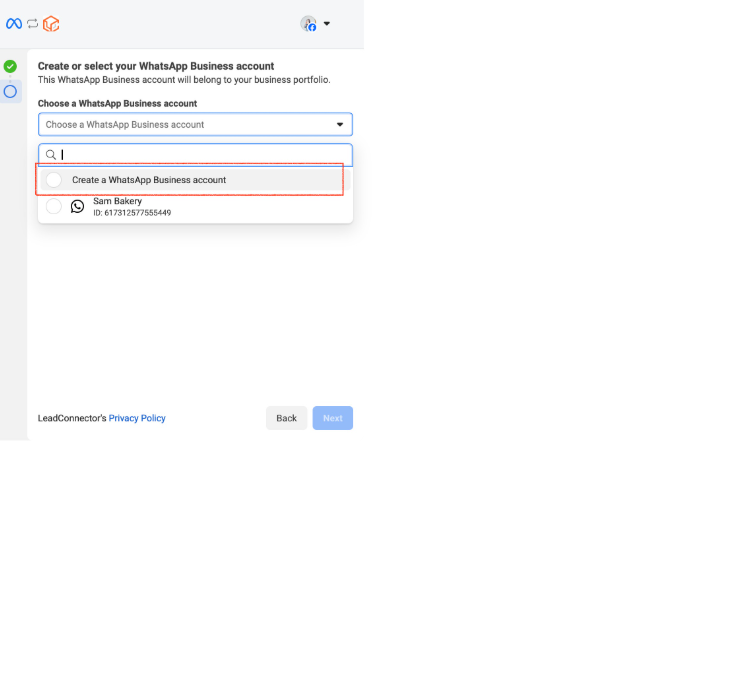Open the Choose a WhatsApp Business account dropdown

(195, 125)
